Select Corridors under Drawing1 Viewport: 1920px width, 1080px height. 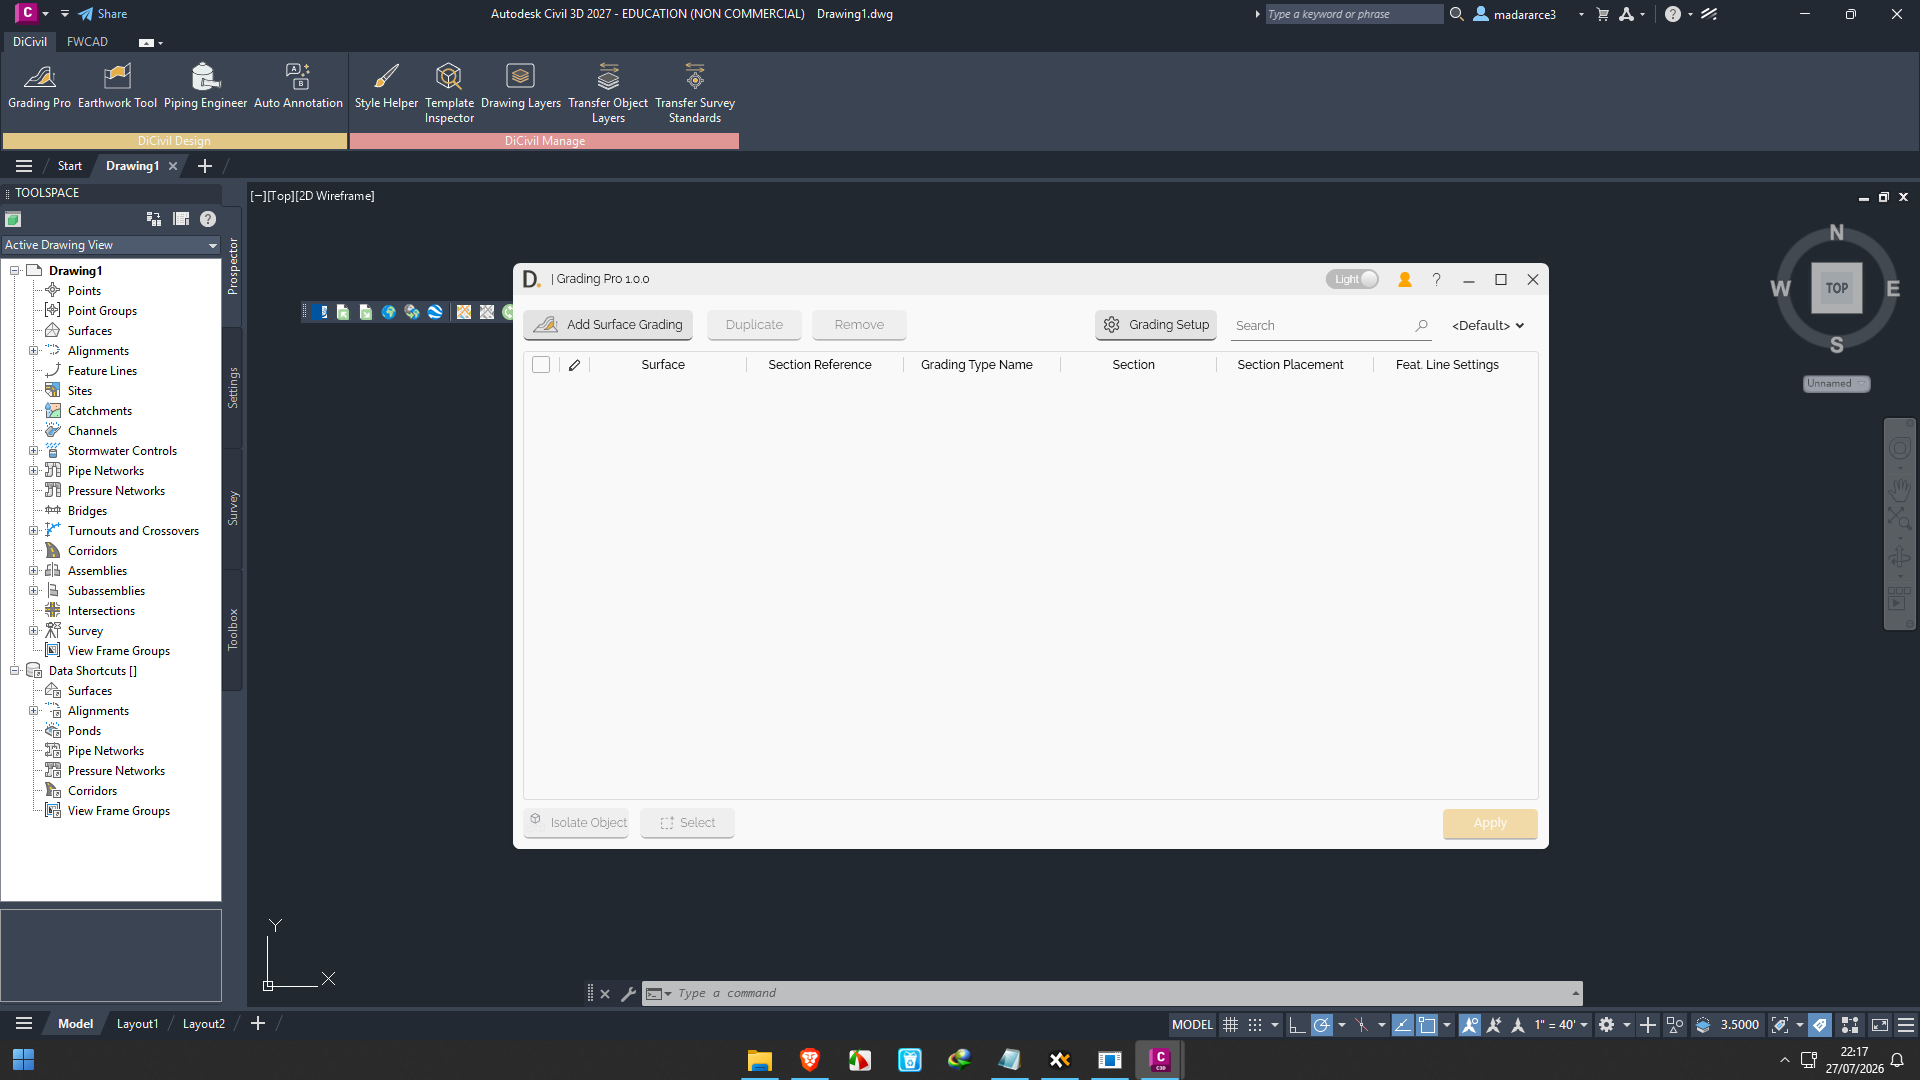(92, 551)
